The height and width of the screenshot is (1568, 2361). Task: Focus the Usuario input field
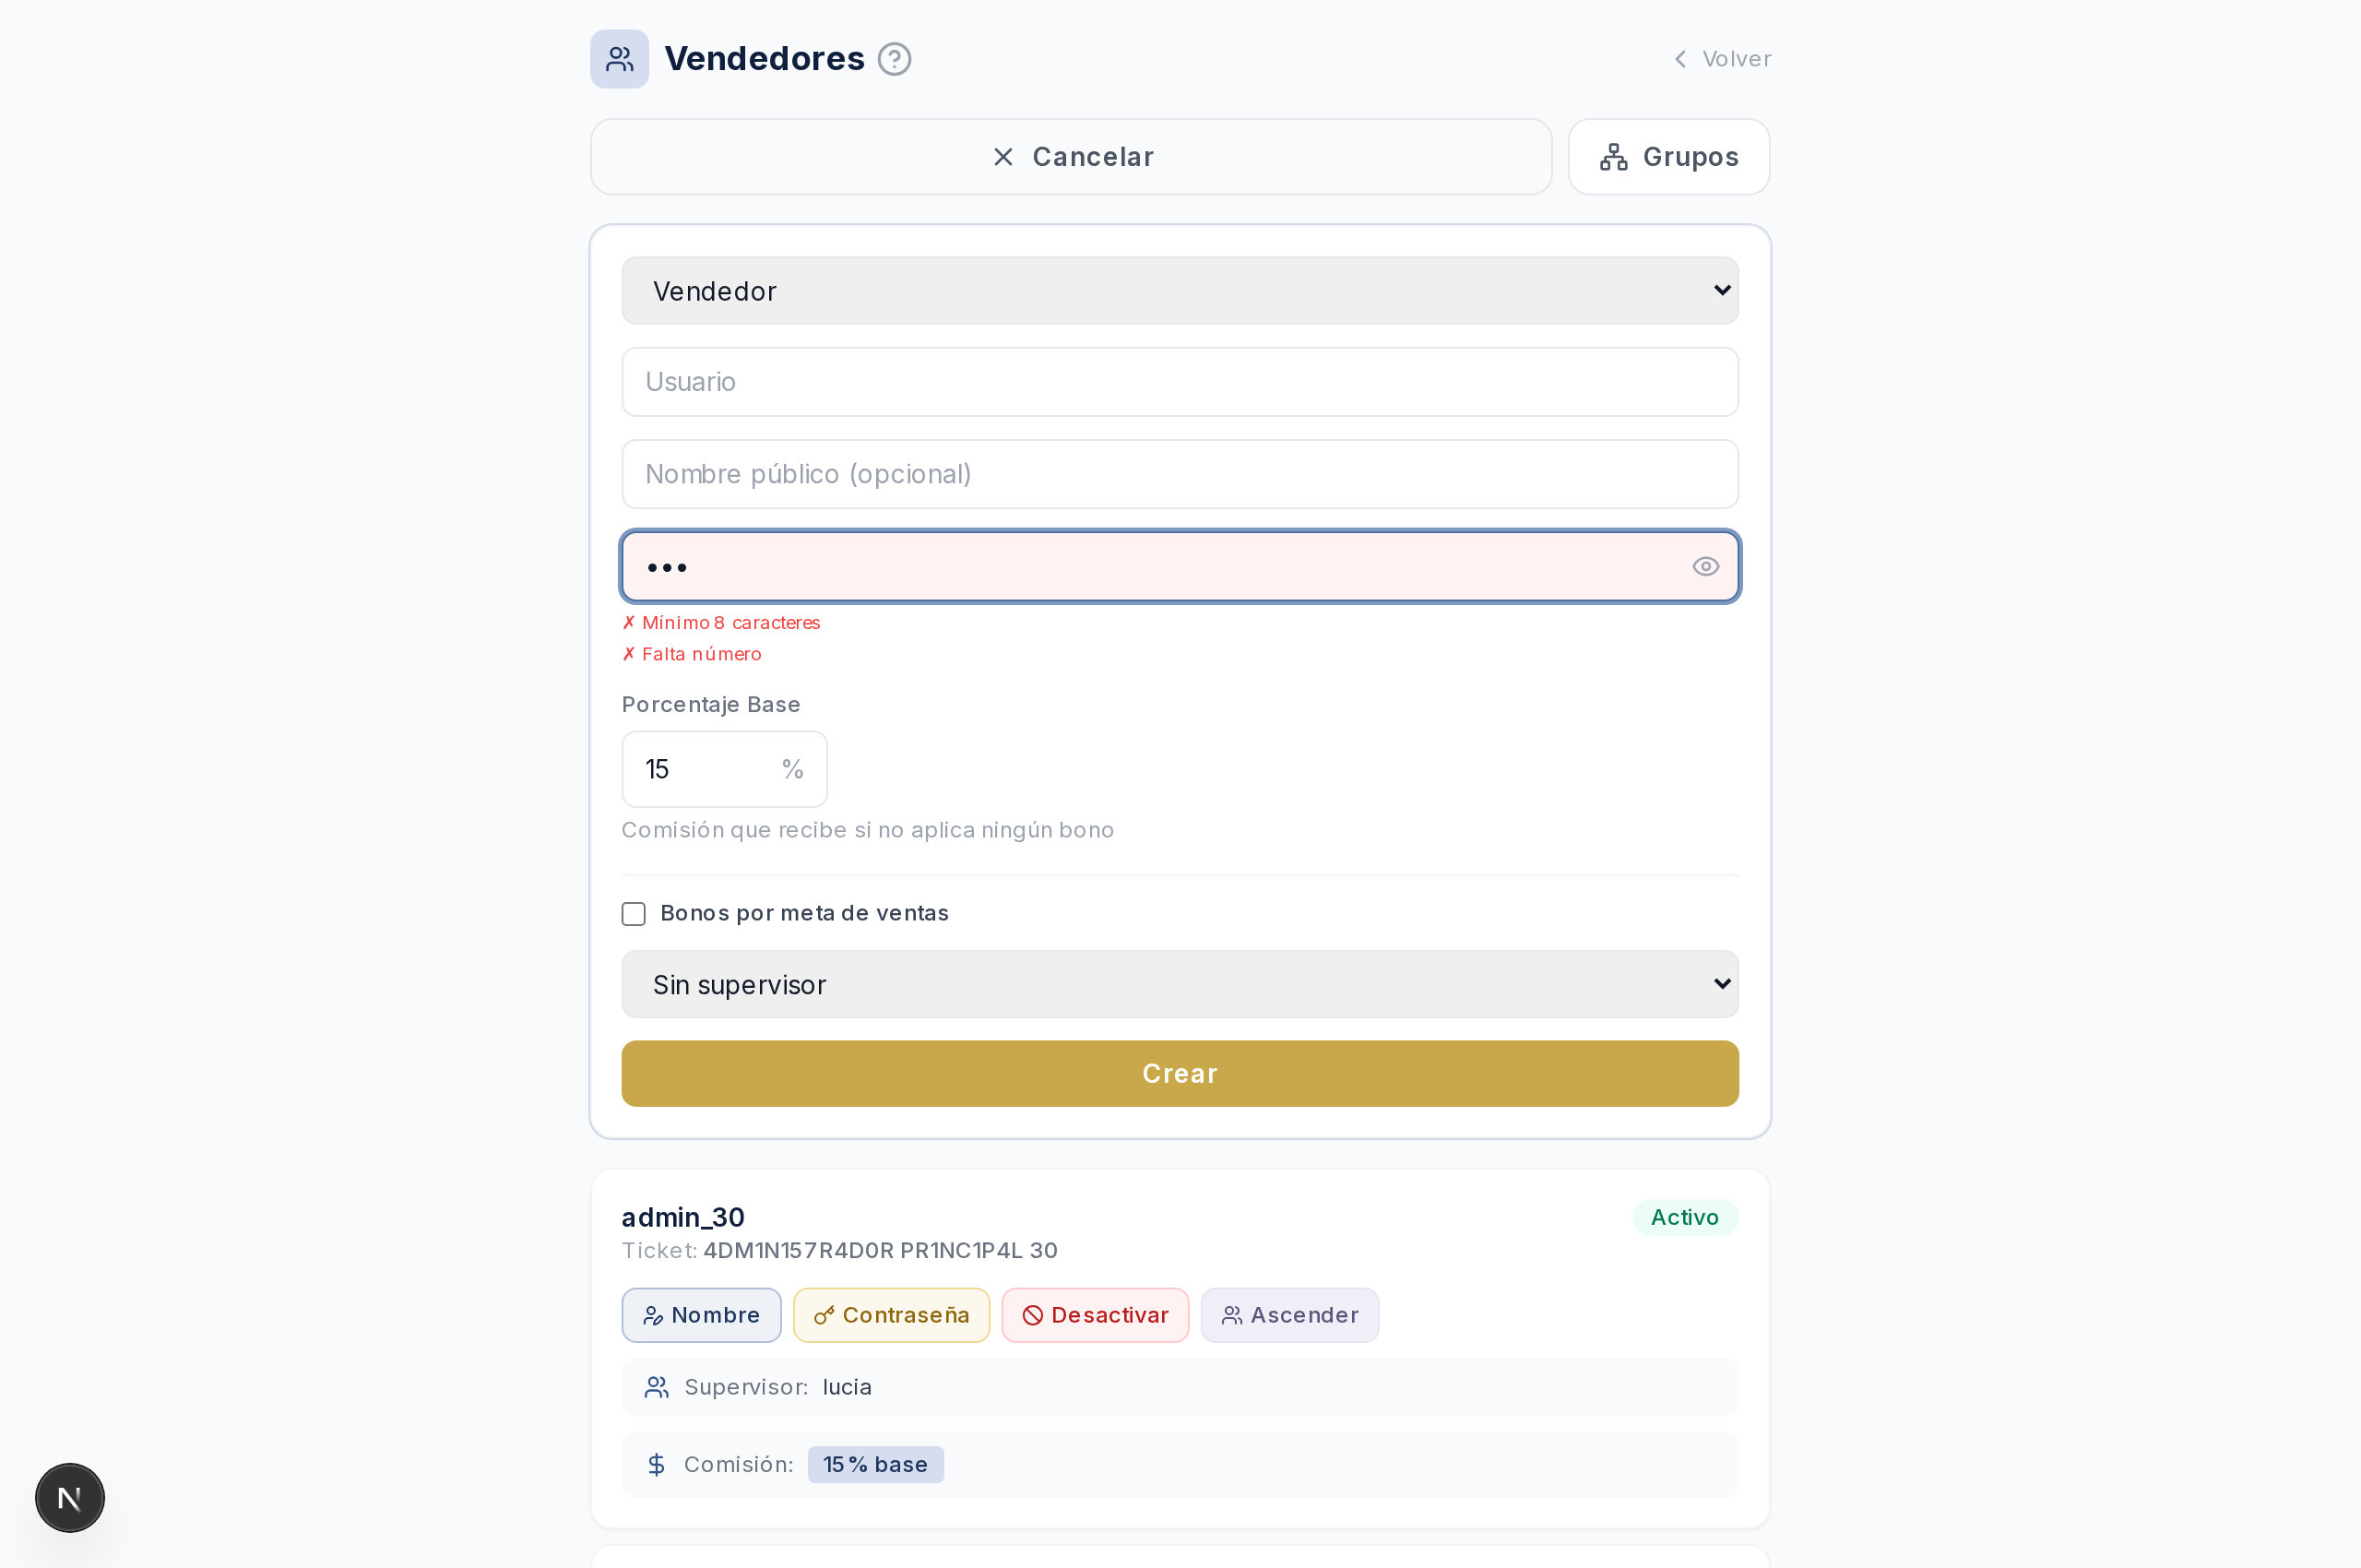(1179, 382)
